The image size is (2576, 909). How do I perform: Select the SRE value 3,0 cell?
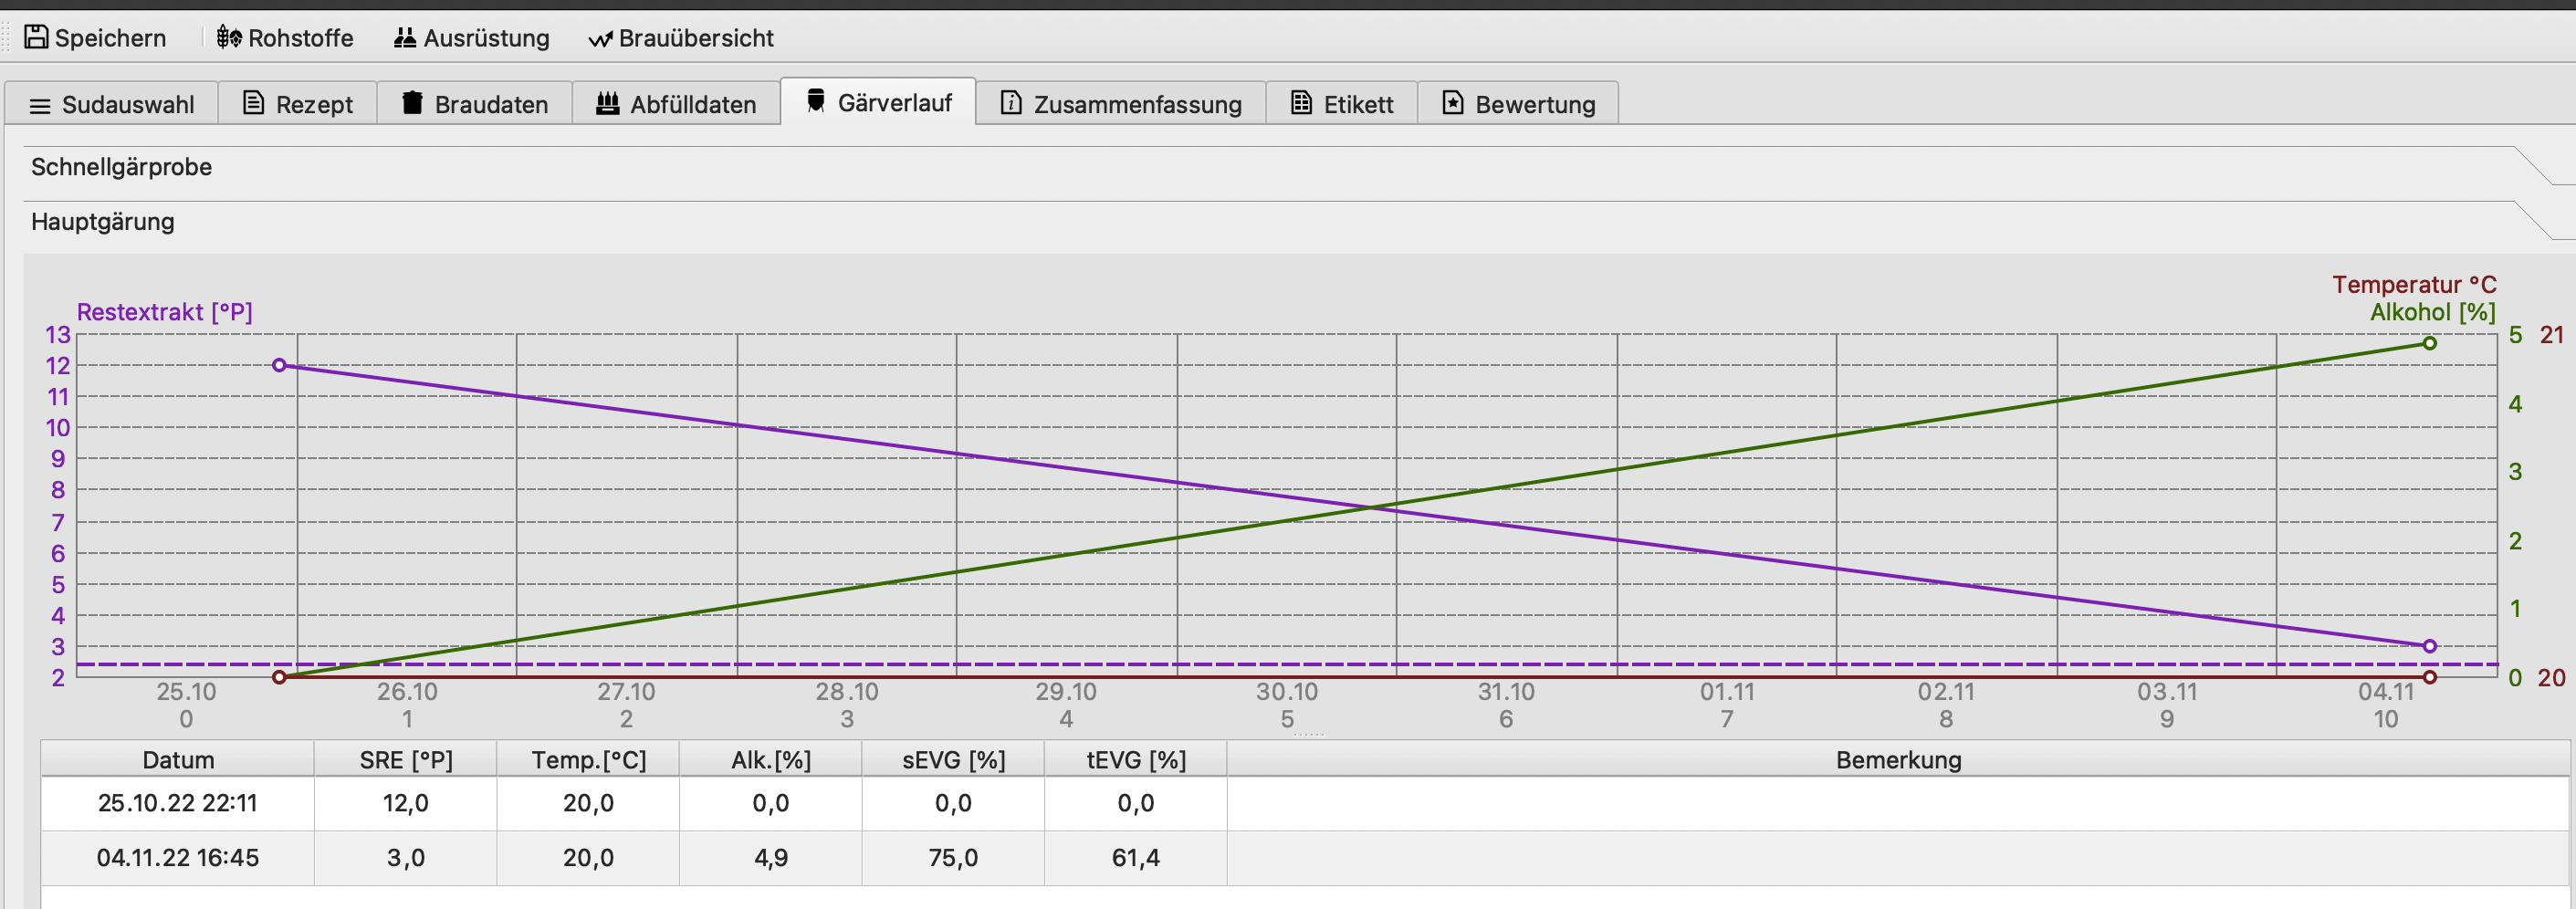point(405,858)
